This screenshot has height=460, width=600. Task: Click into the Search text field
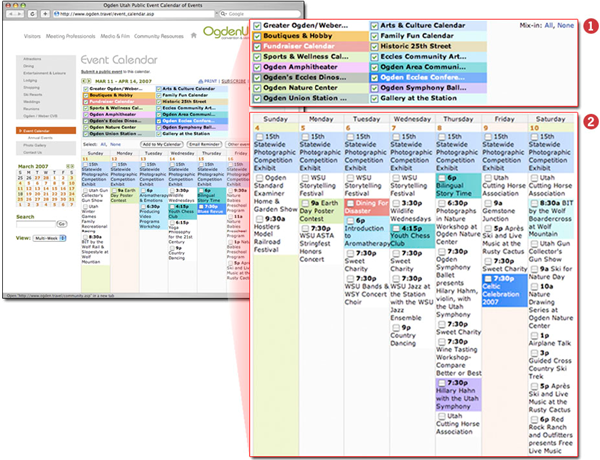tap(36, 224)
